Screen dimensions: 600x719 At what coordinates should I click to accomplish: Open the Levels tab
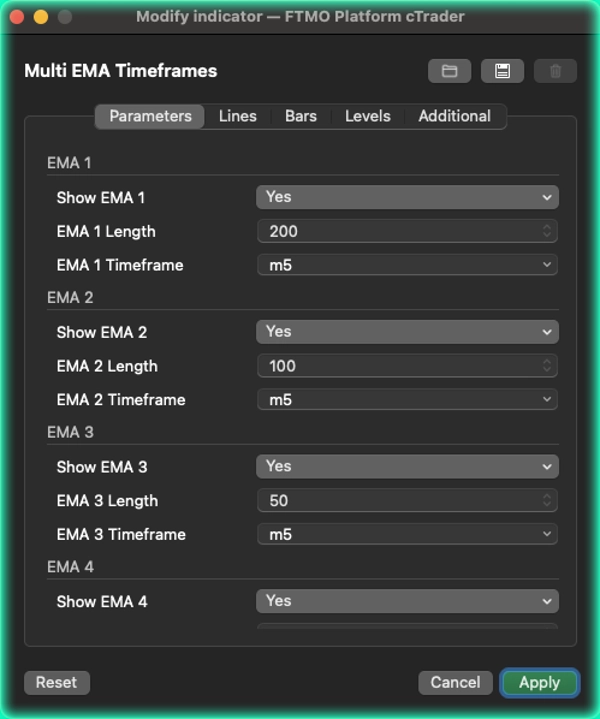point(368,116)
